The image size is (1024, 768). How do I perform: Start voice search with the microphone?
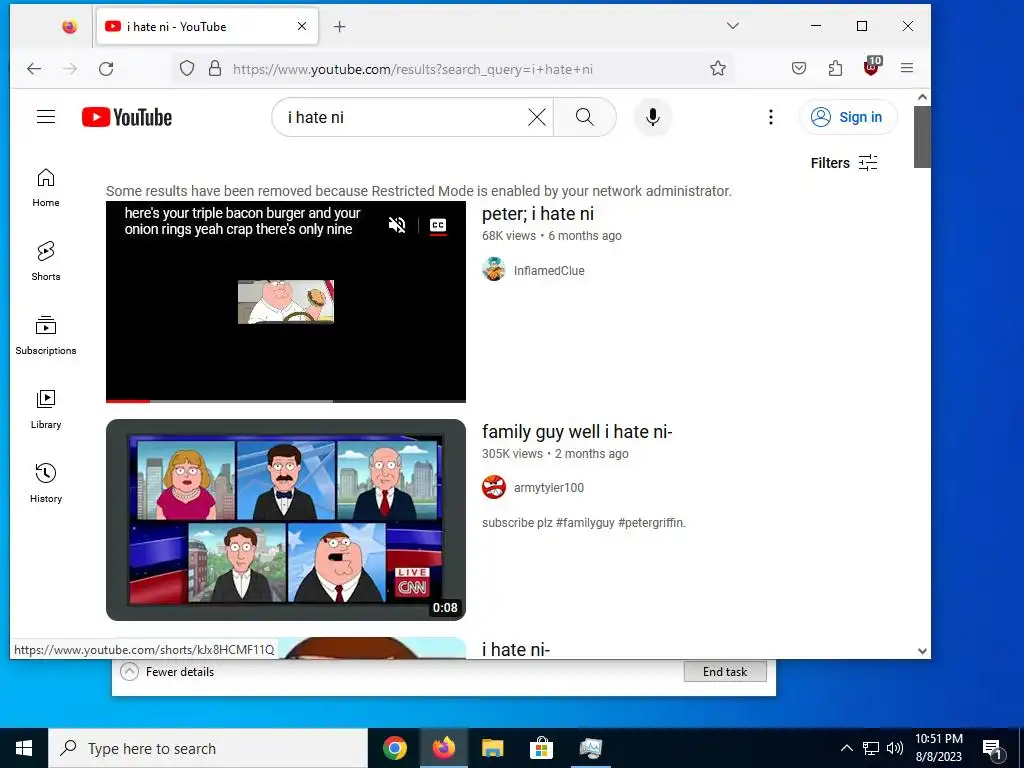coord(652,117)
